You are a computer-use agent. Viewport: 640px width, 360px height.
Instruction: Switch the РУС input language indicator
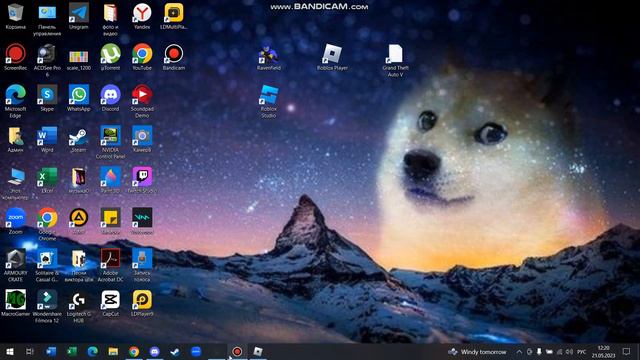click(582, 352)
